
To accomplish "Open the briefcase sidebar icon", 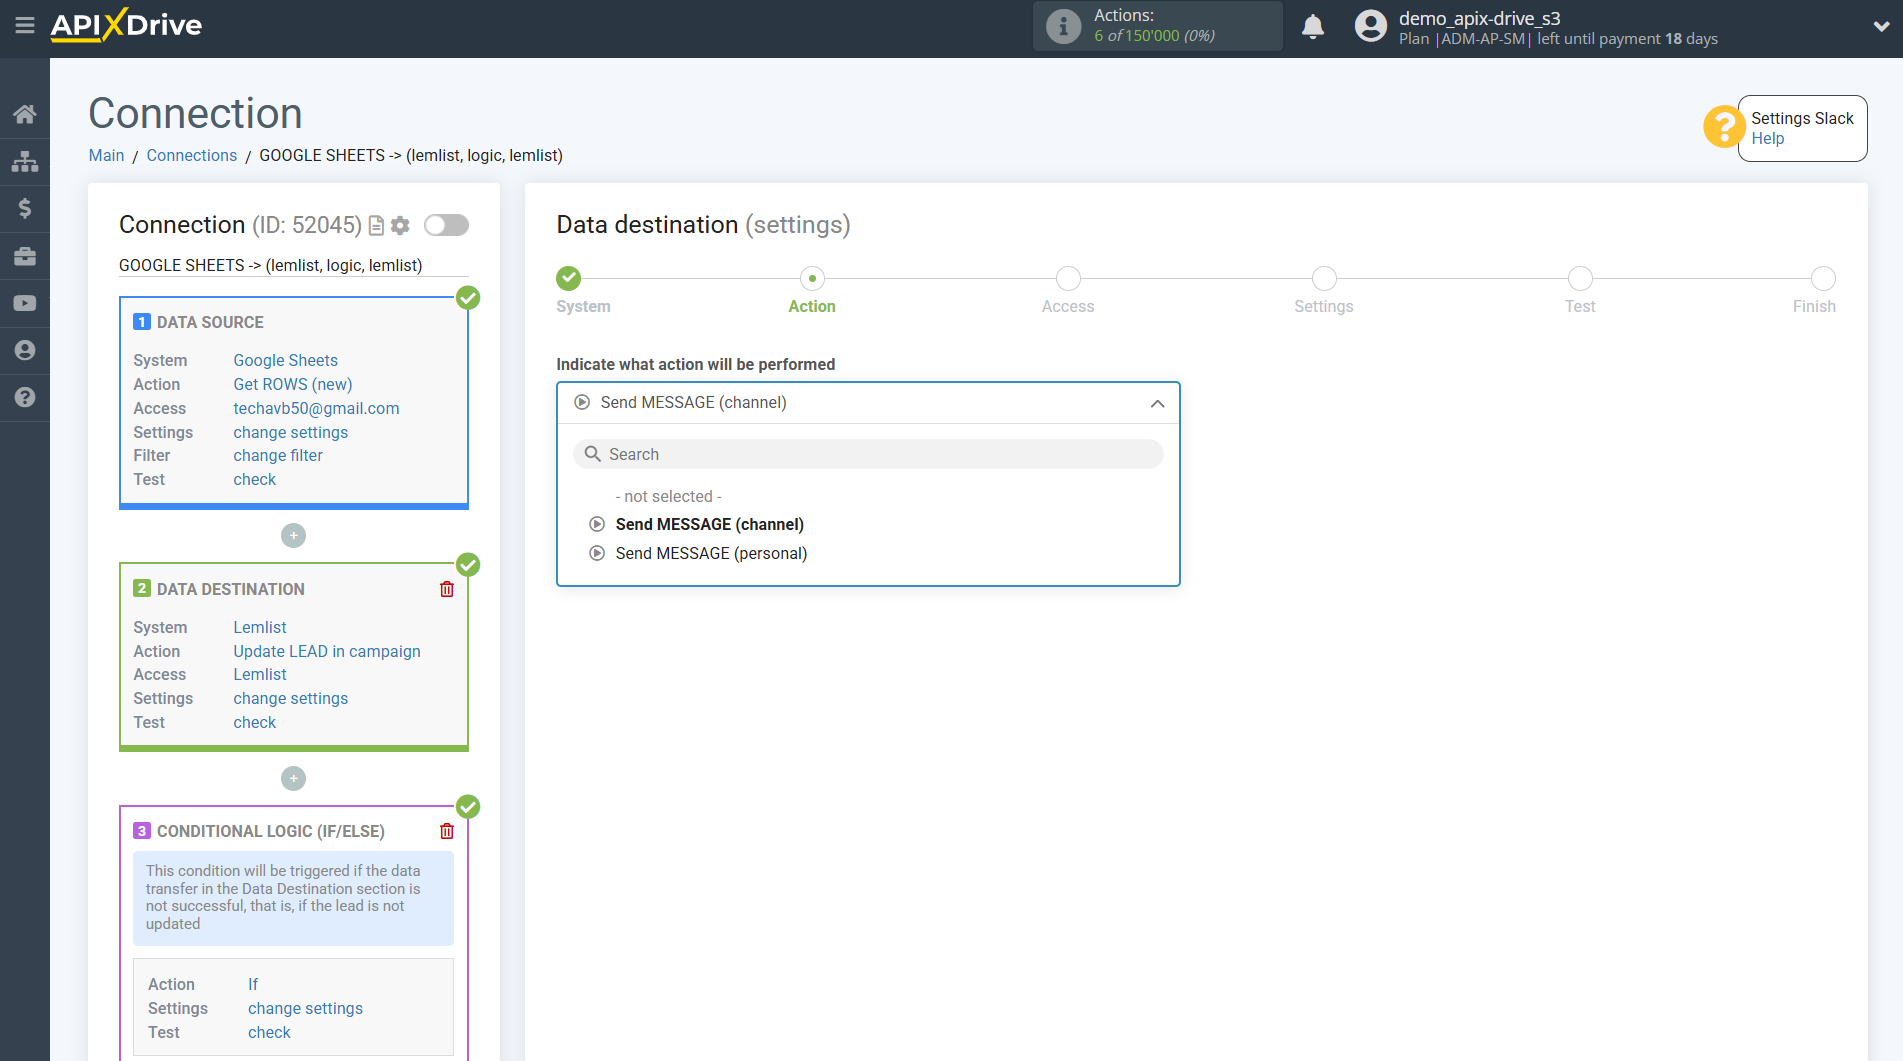I will click(25, 256).
